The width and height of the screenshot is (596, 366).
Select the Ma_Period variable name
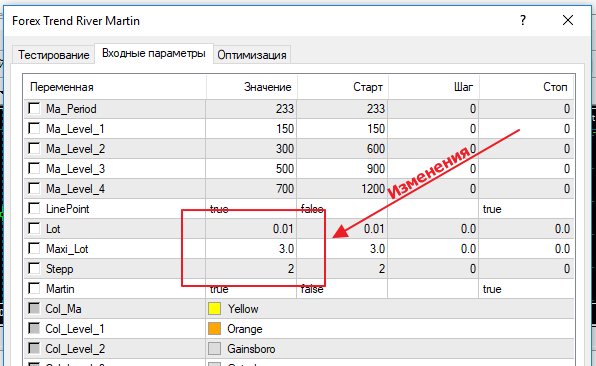point(71,109)
